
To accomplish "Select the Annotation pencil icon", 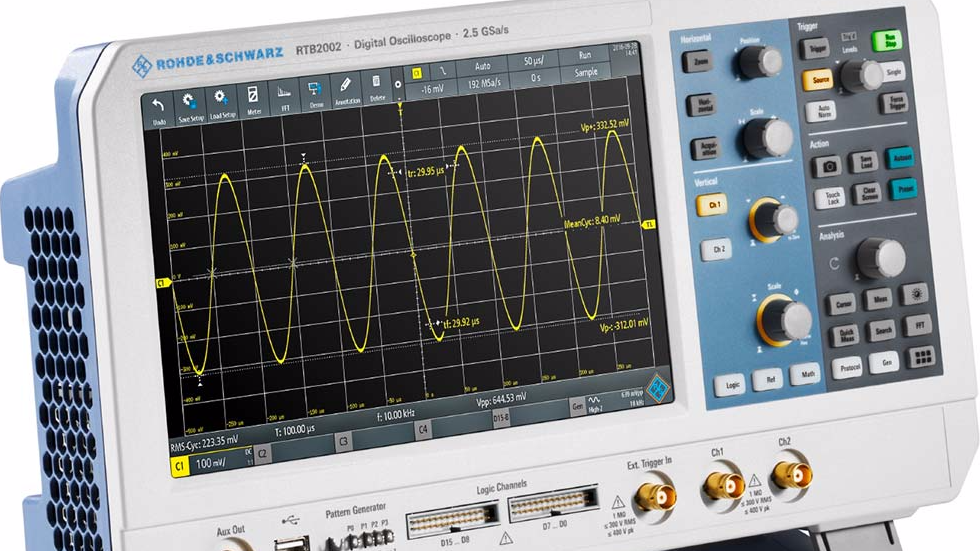I will pyautogui.click(x=346, y=91).
